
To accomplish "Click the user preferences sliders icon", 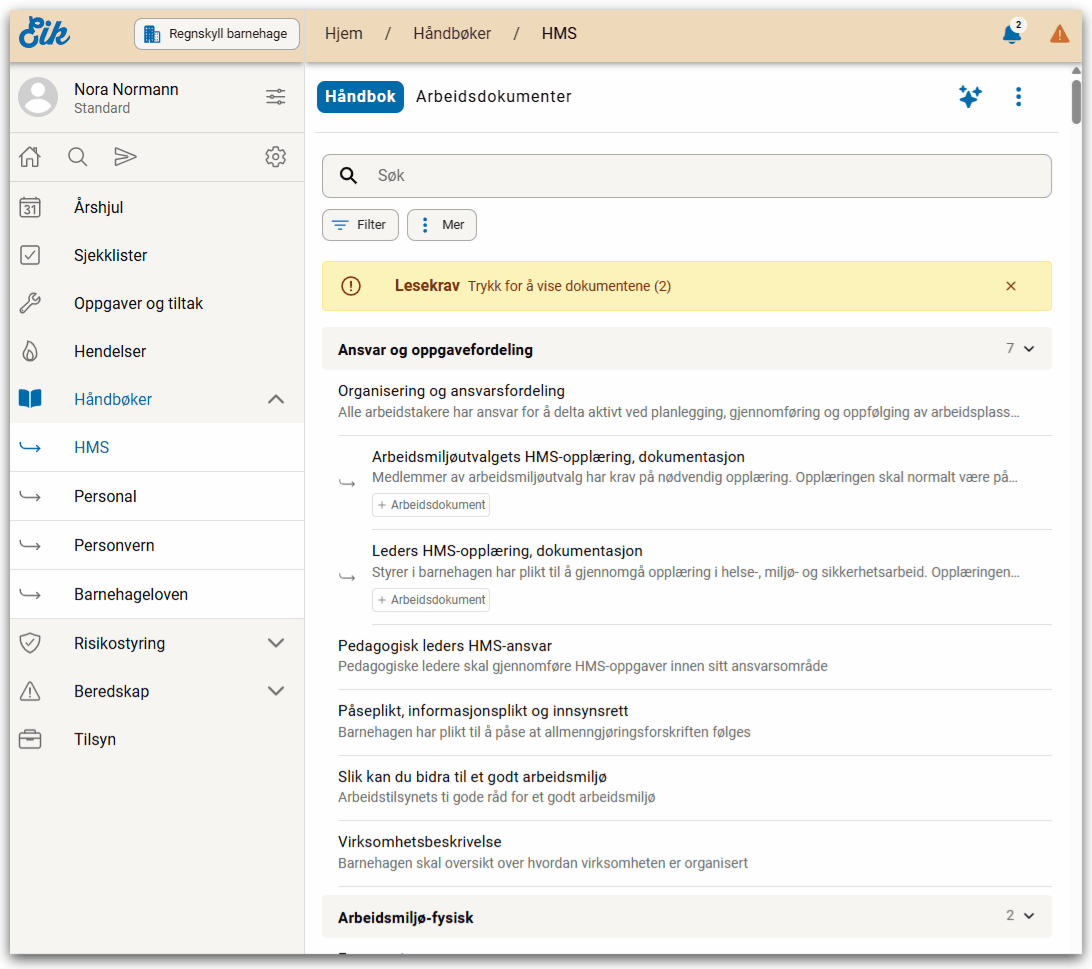I will pos(275,97).
